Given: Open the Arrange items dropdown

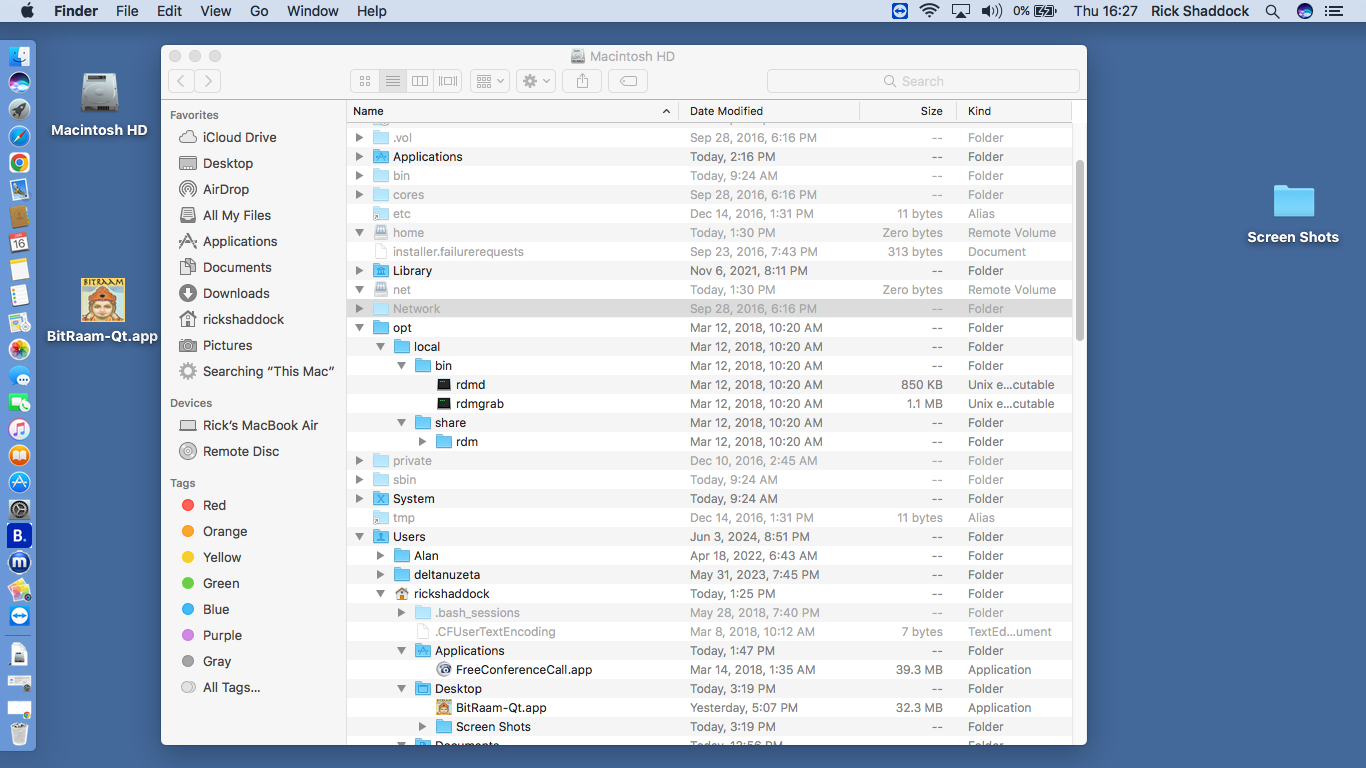Looking at the screenshot, I should (x=490, y=81).
